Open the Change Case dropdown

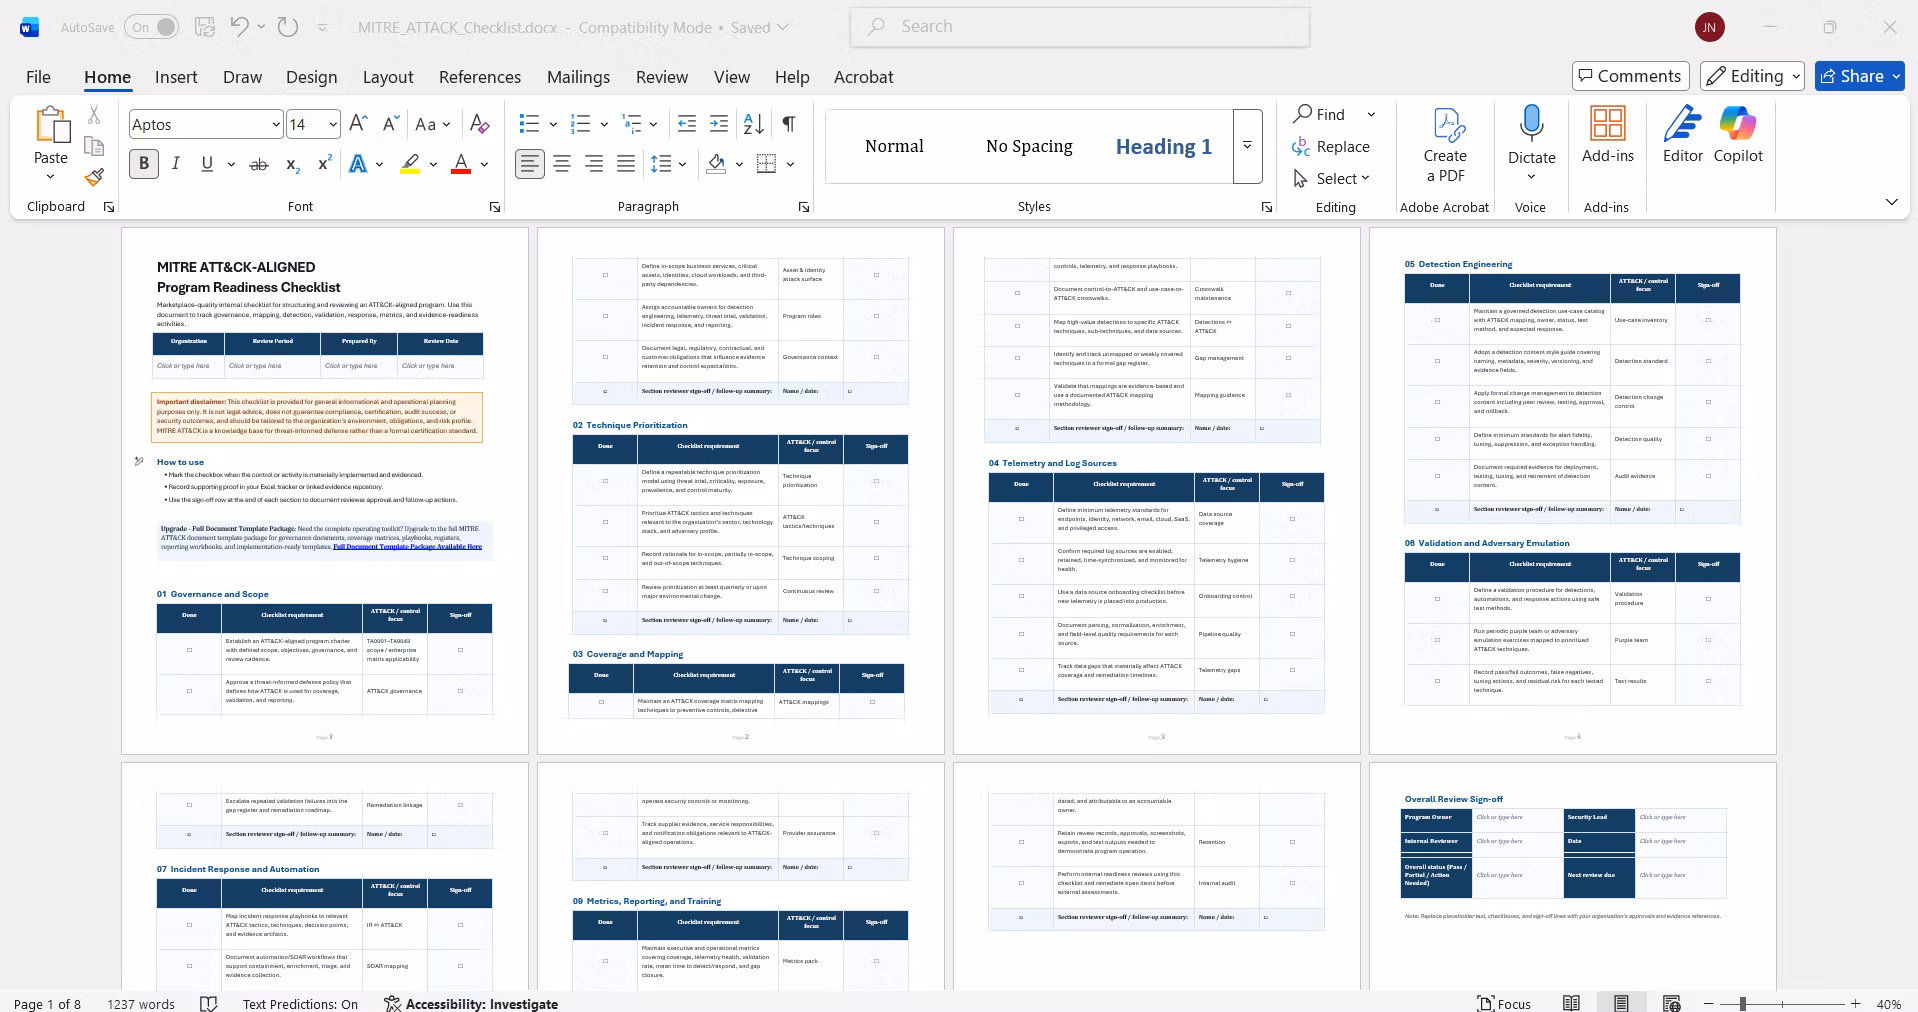(432, 124)
